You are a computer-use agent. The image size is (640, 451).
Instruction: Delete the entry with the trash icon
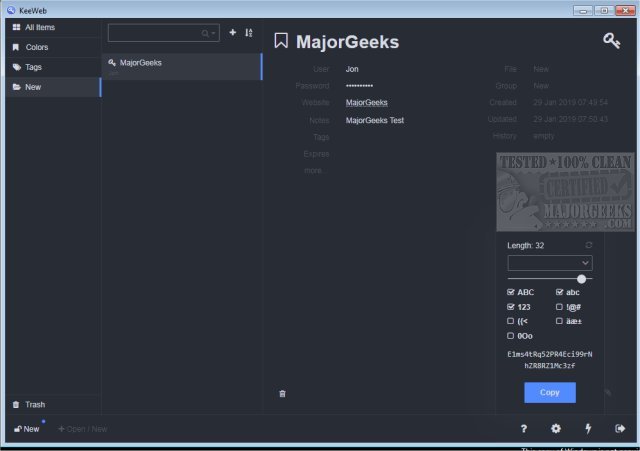coord(282,393)
